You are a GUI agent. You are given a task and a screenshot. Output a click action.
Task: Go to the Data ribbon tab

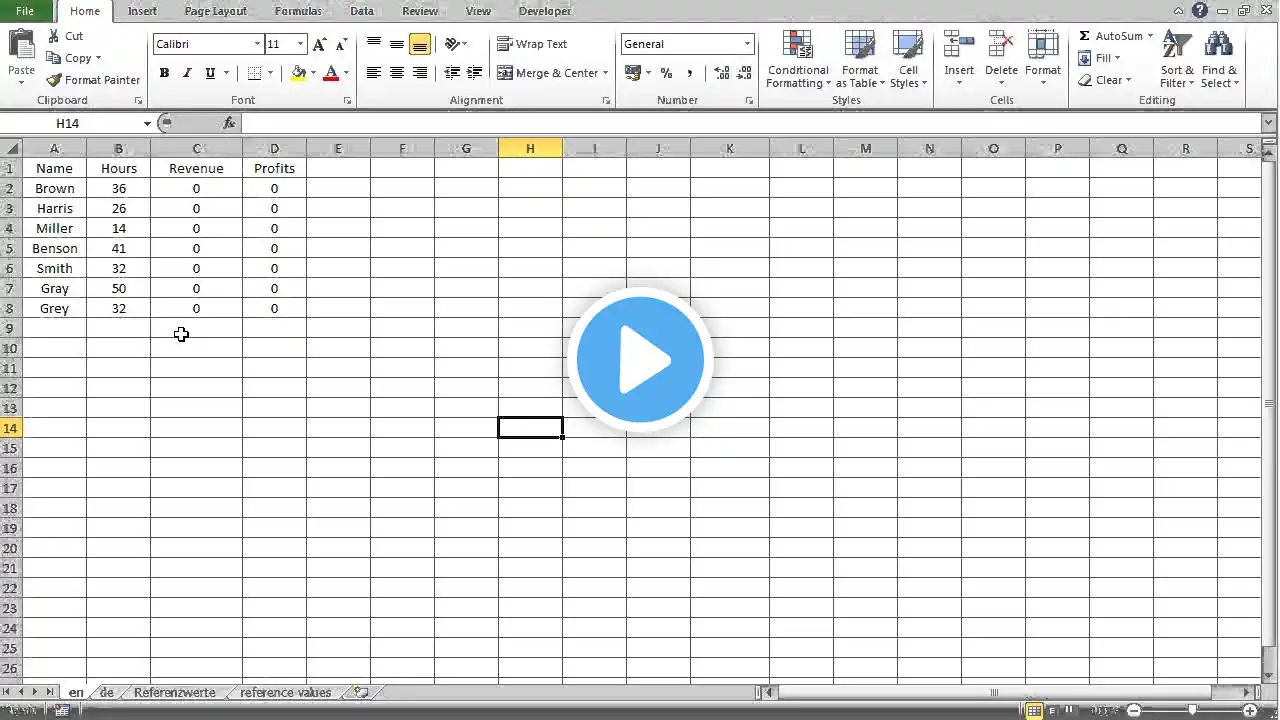click(x=362, y=11)
